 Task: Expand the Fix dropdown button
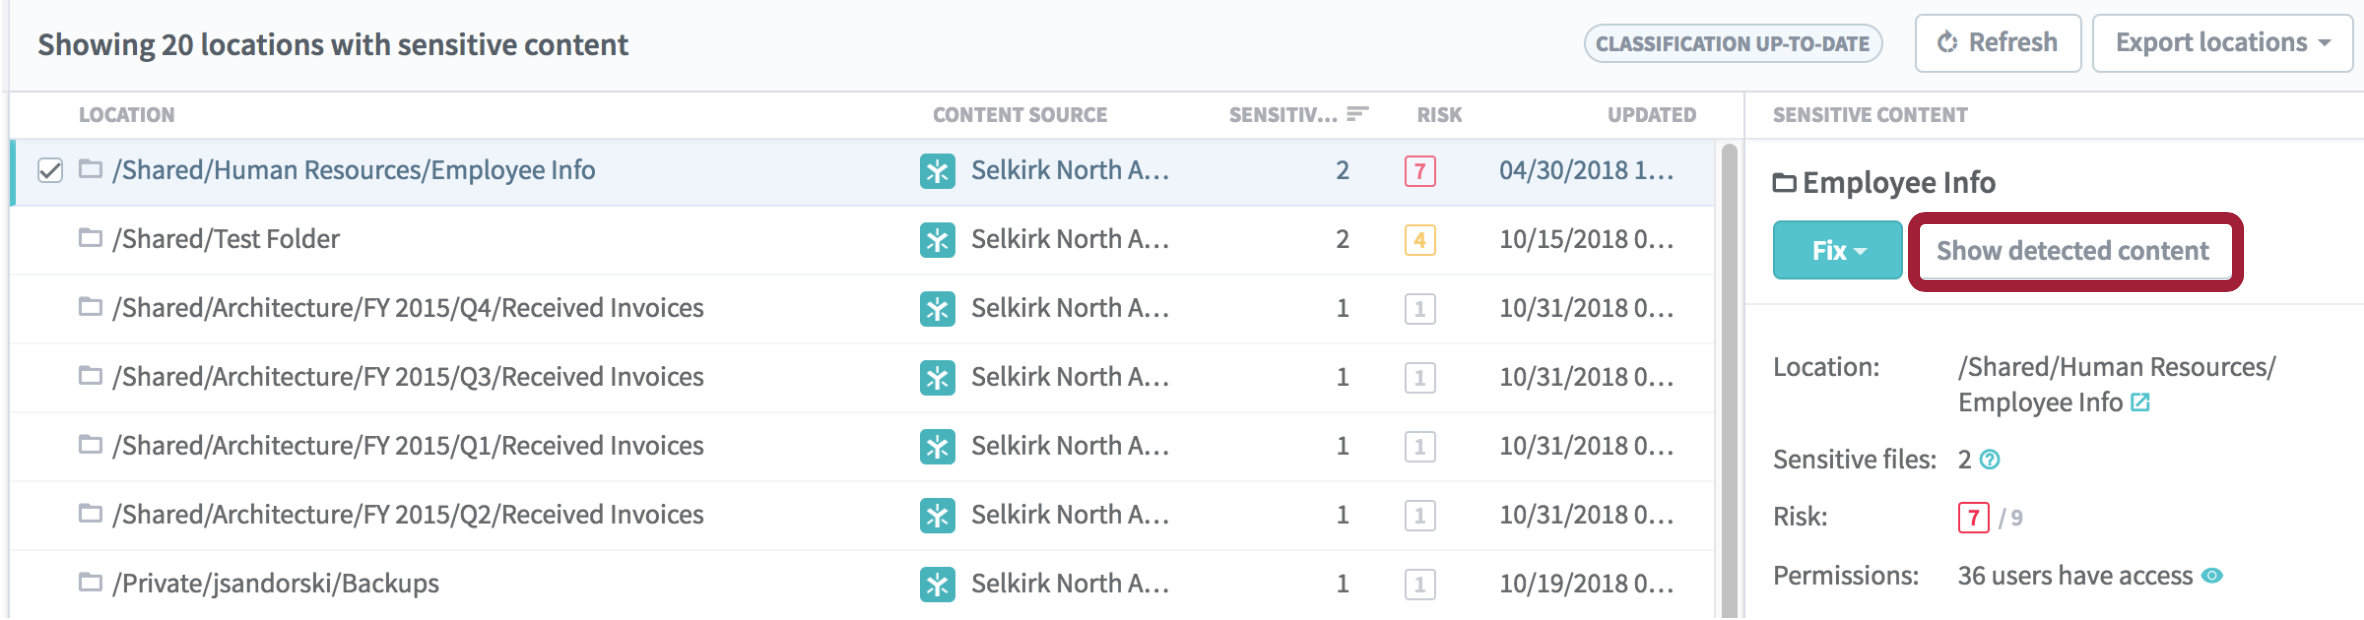pyautogui.click(x=1837, y=250)
